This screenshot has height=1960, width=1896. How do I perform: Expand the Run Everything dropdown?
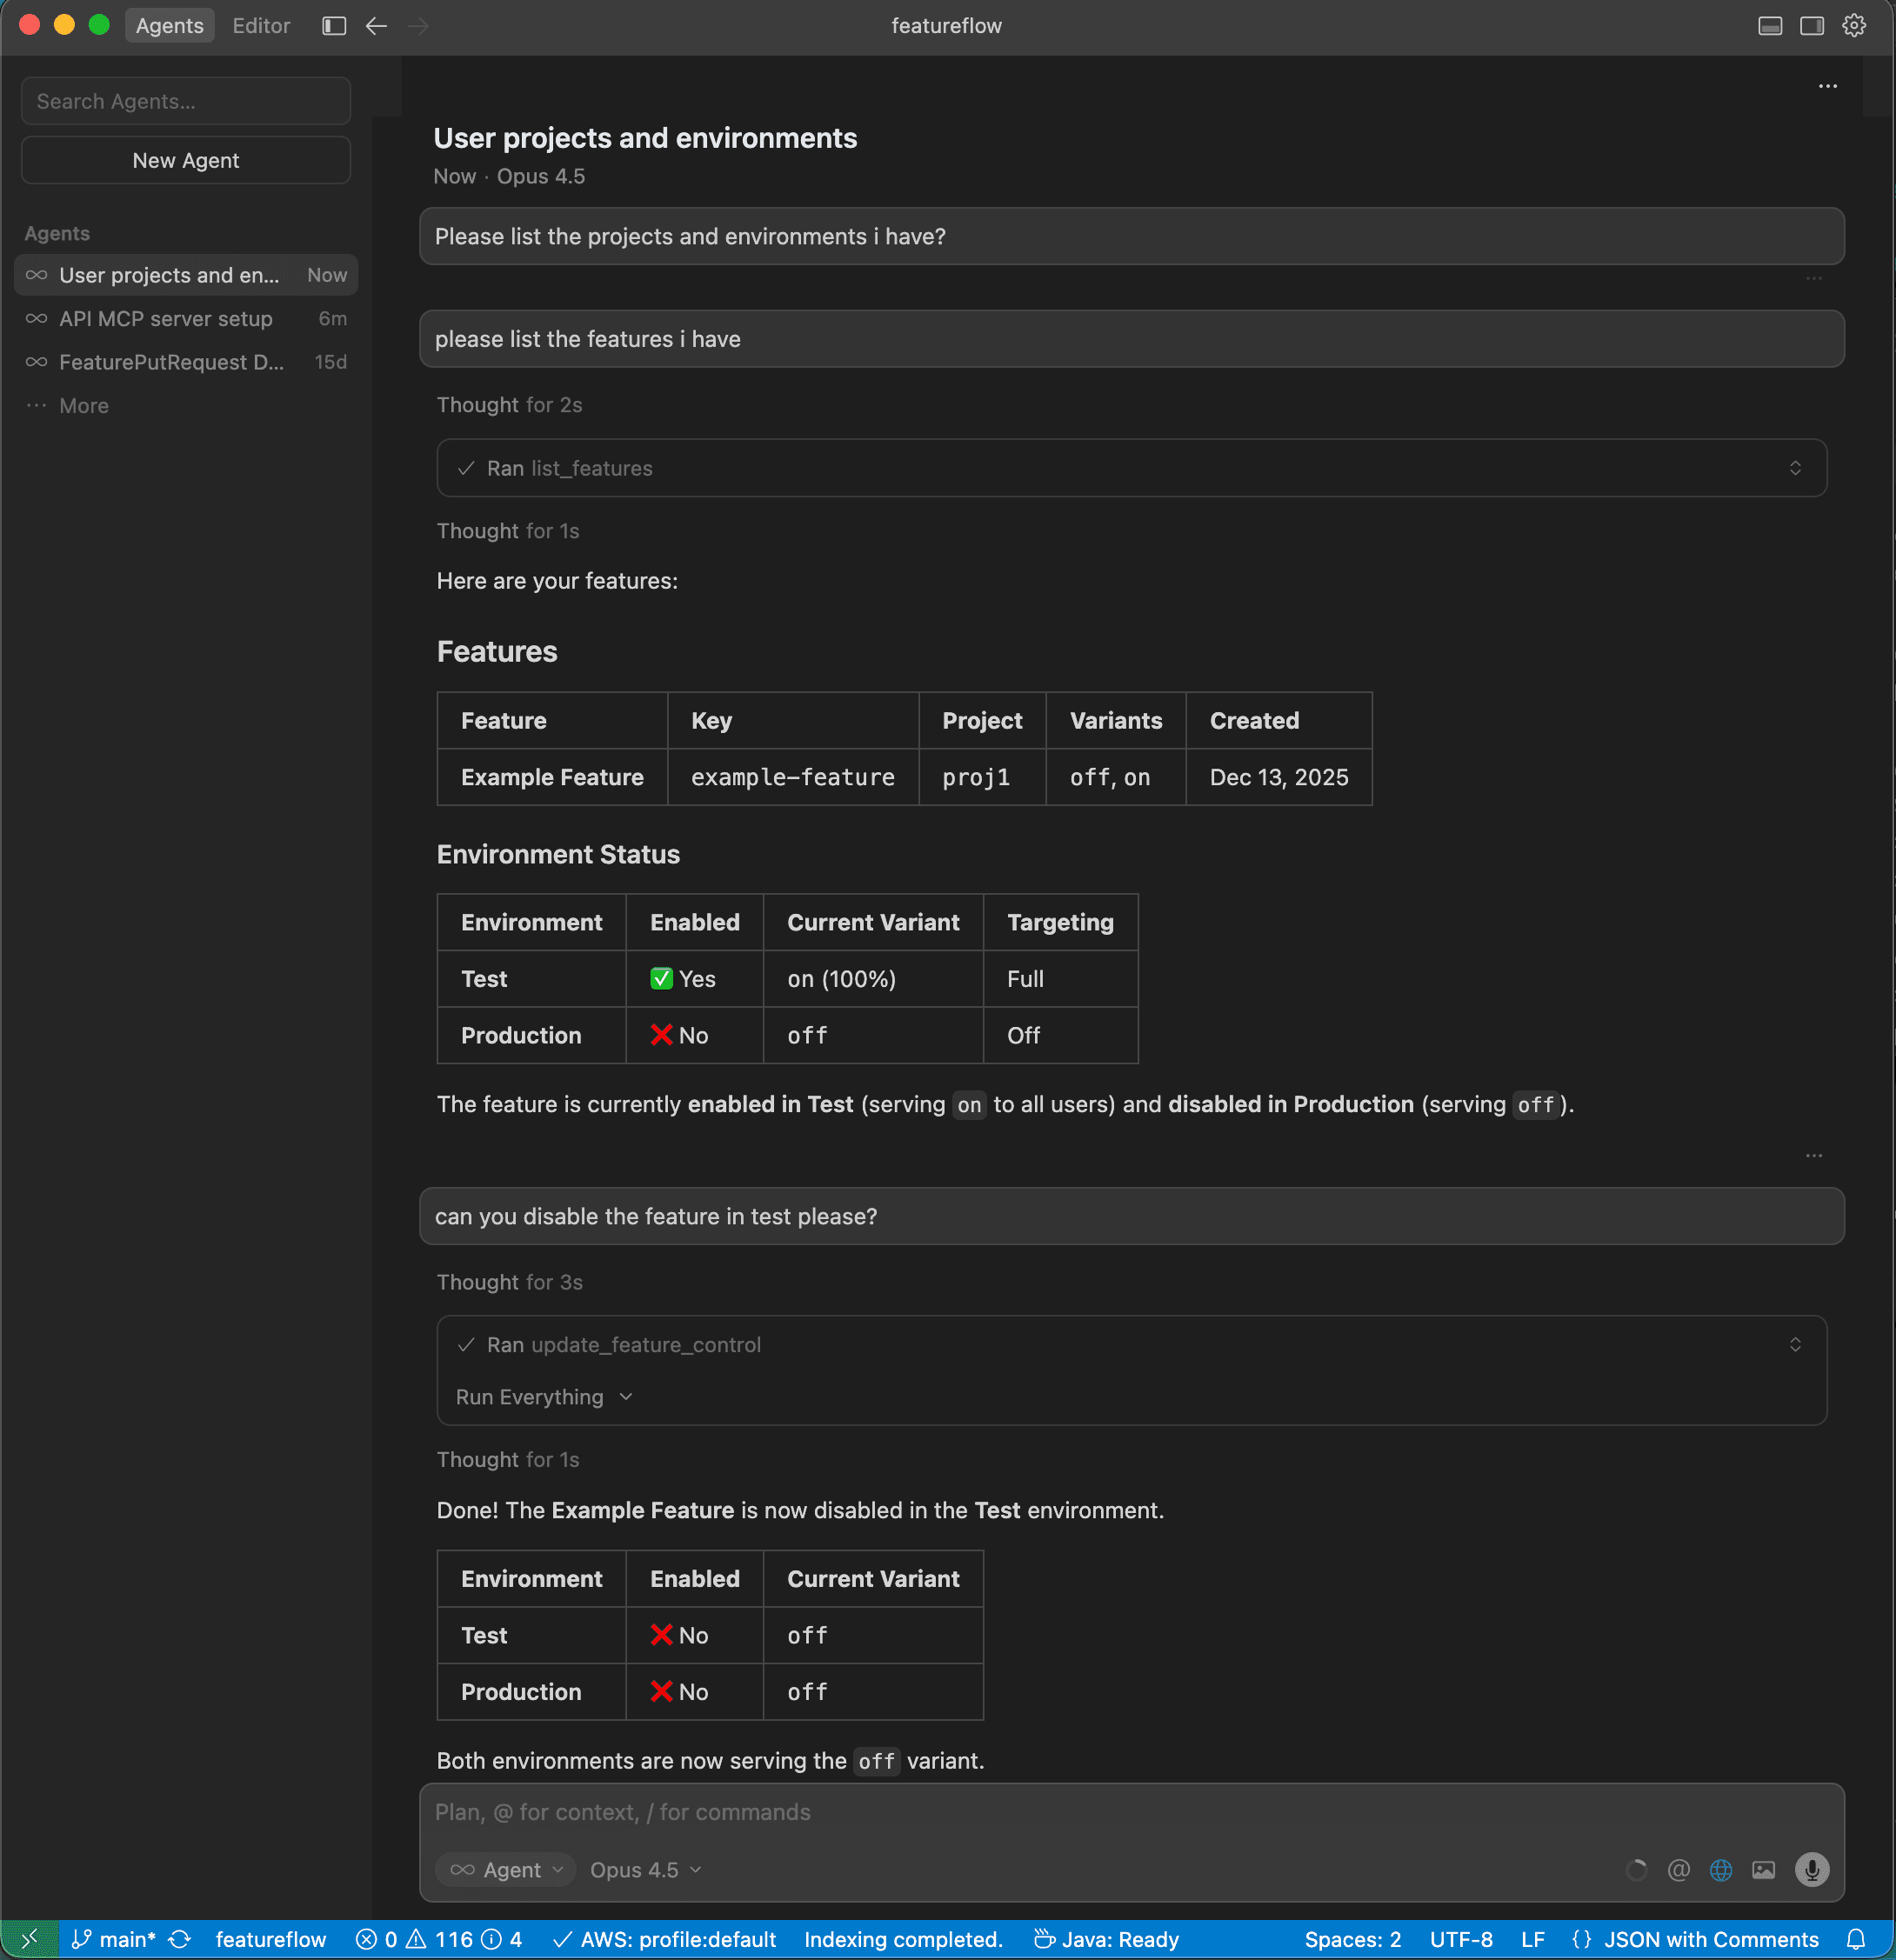[544, 1397]
